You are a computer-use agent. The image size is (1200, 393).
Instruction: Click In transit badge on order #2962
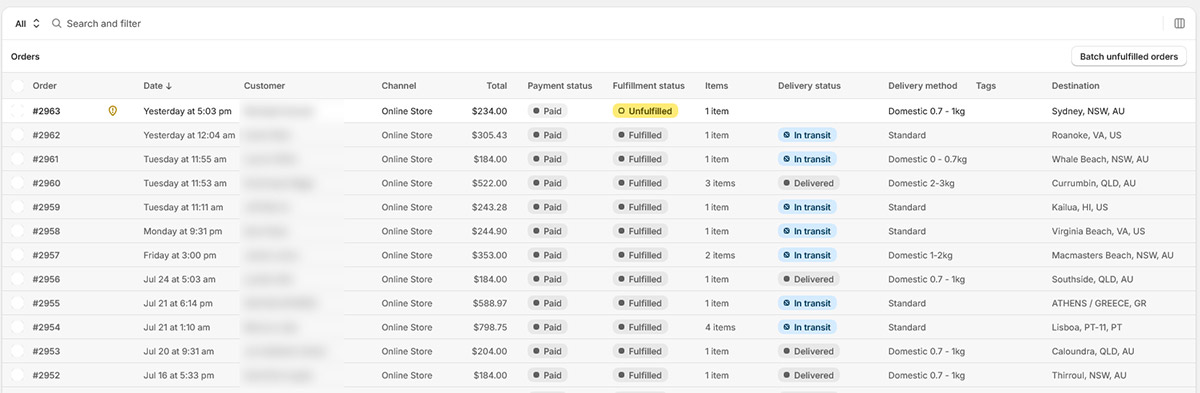point(807,135)
